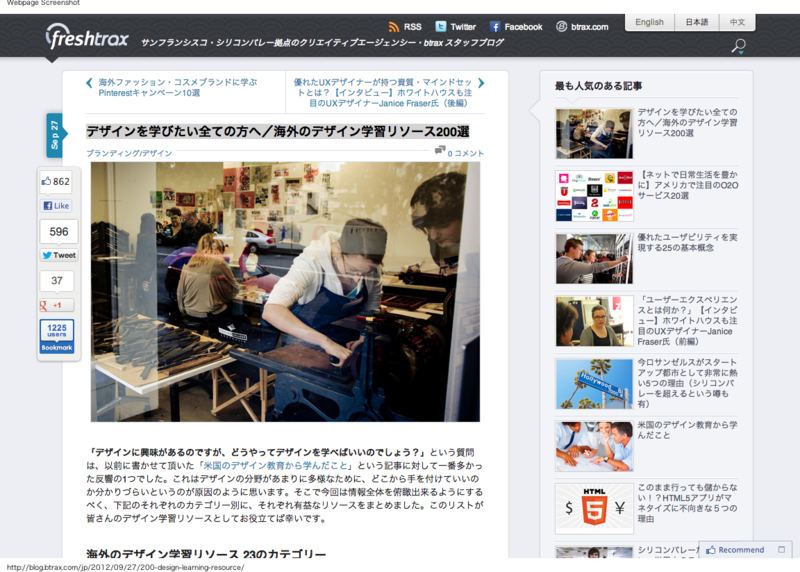Click the main article workshop photo

point(285,291)
